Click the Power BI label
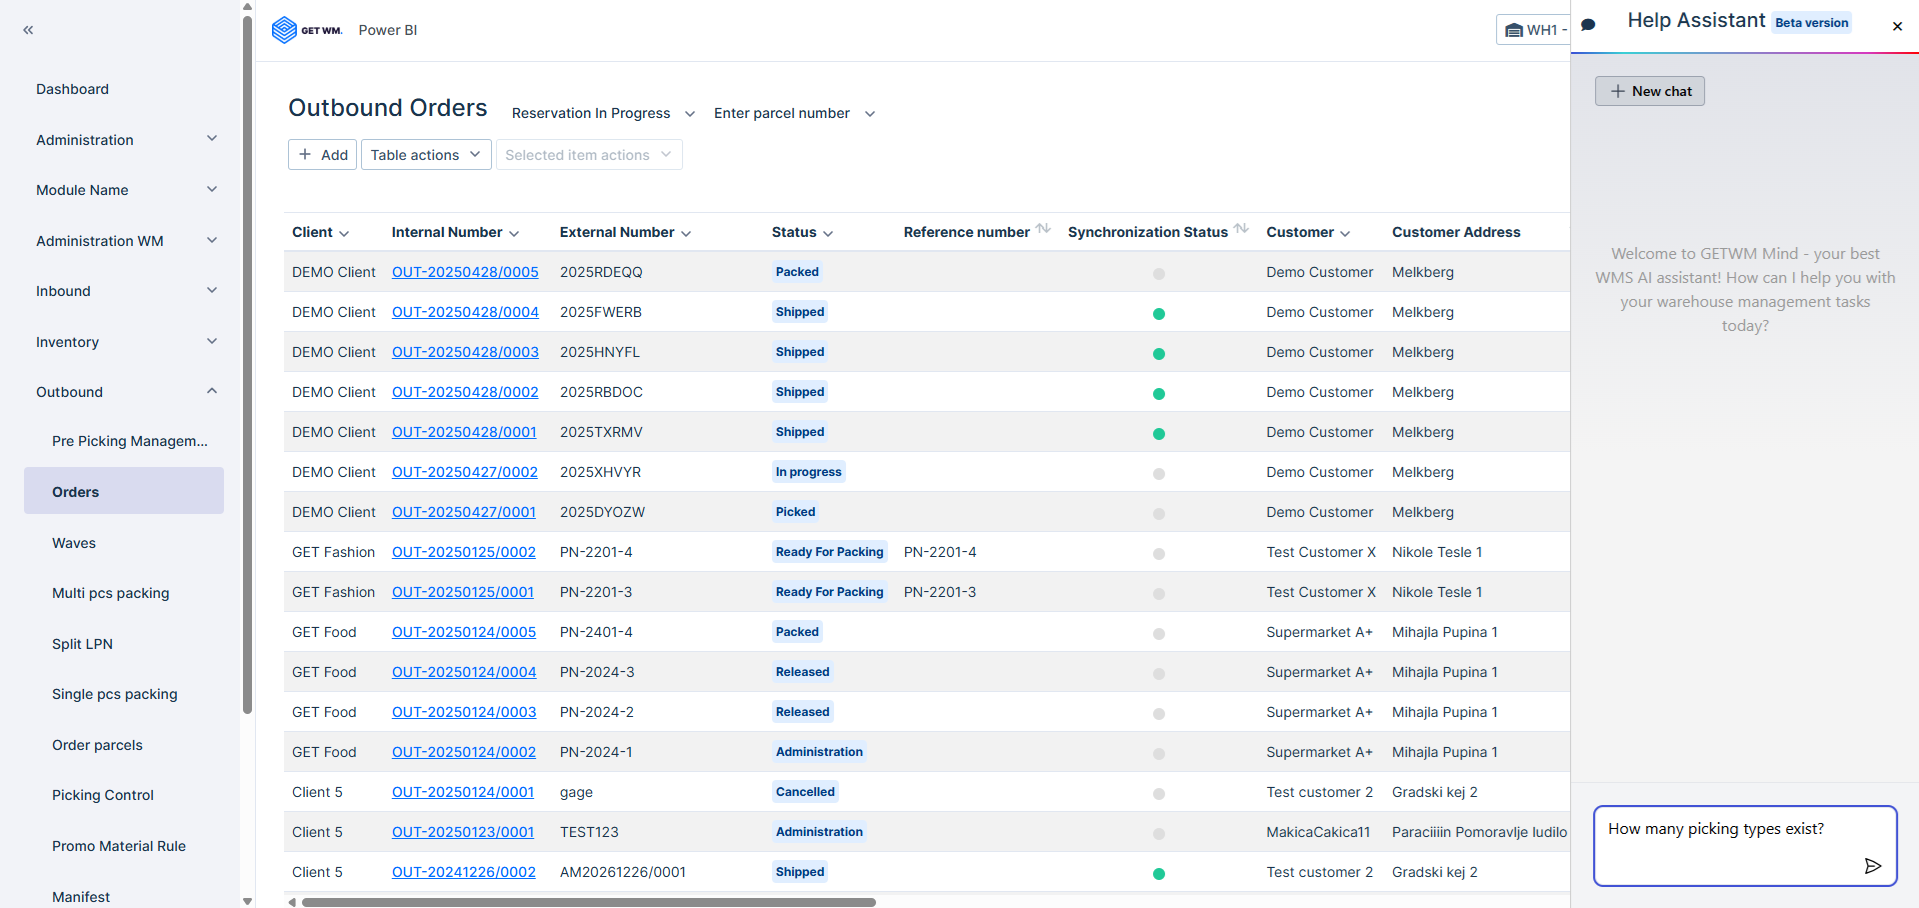Screen dimensions: 1919x908 coord(388,30)
